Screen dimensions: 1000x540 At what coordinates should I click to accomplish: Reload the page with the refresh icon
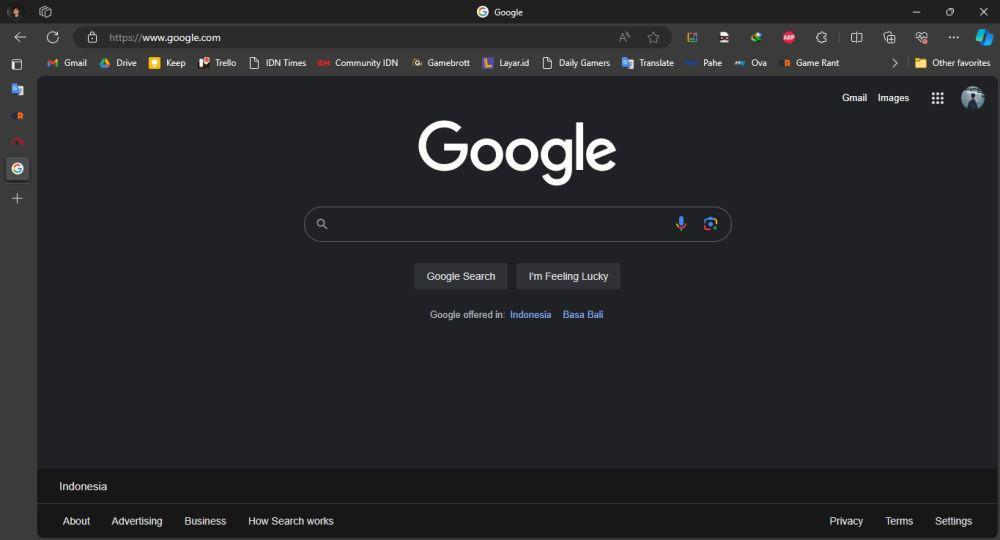click(x=53, y=37)
